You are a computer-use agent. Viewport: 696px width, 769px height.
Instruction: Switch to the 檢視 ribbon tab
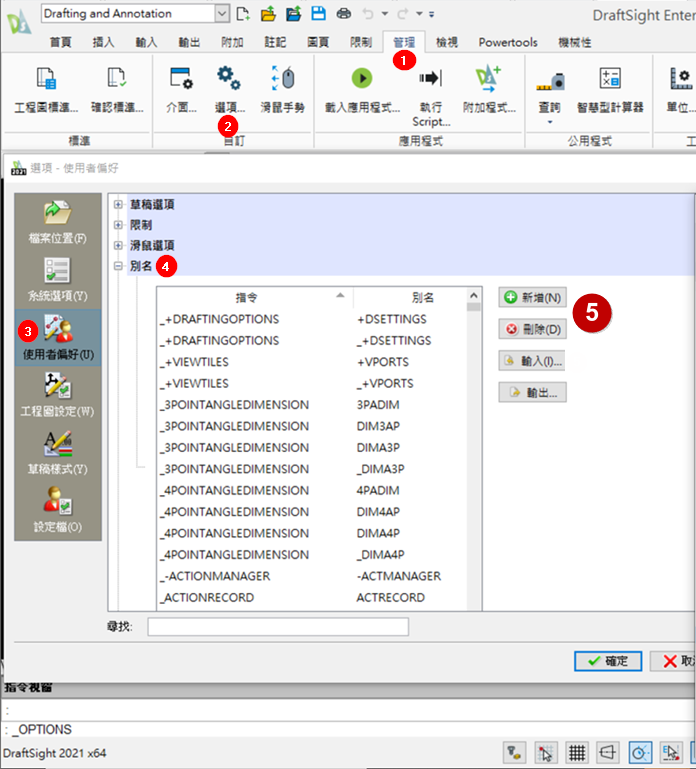pyautogui.click(x=447, y=42)
